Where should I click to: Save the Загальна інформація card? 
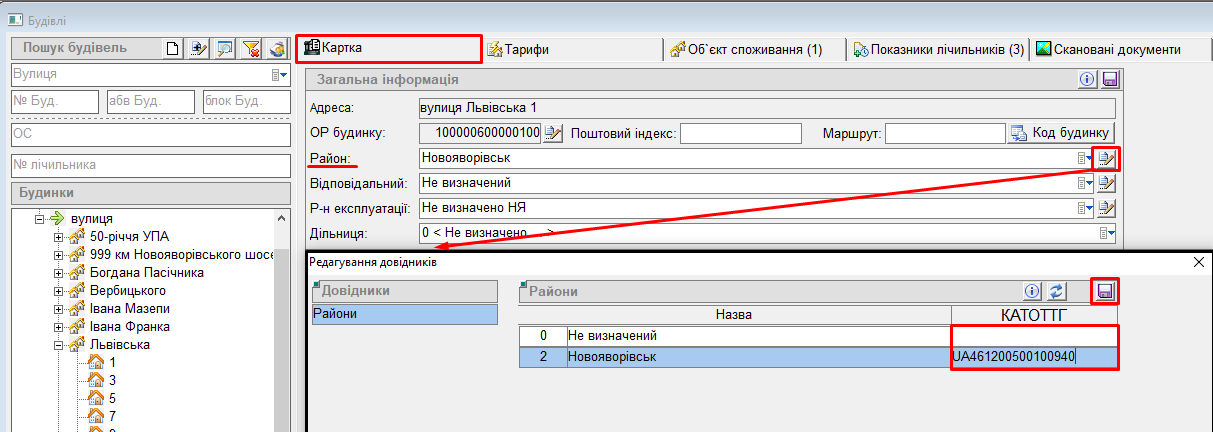(x=1109, y=80)
